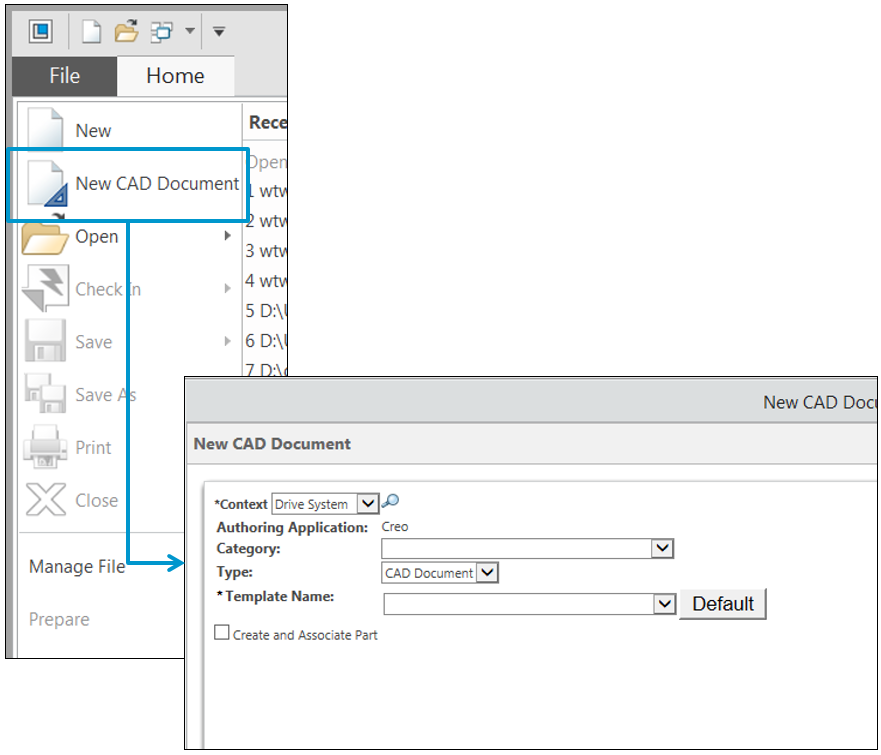Click the Print printer icon
881x755 pixels.
tap(45, 447)
